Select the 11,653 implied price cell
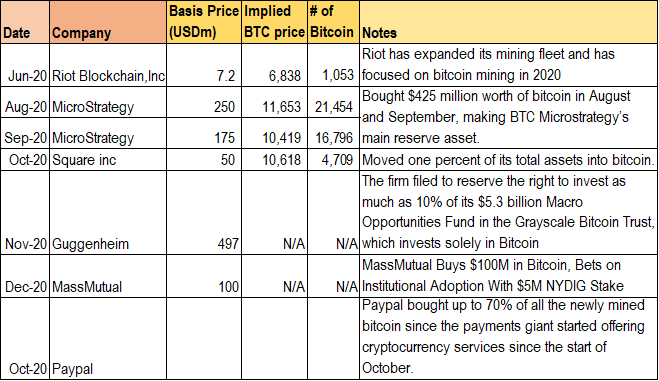Viewport: 659px width, 381px height. pyautogui.click(x=274, y=102)
